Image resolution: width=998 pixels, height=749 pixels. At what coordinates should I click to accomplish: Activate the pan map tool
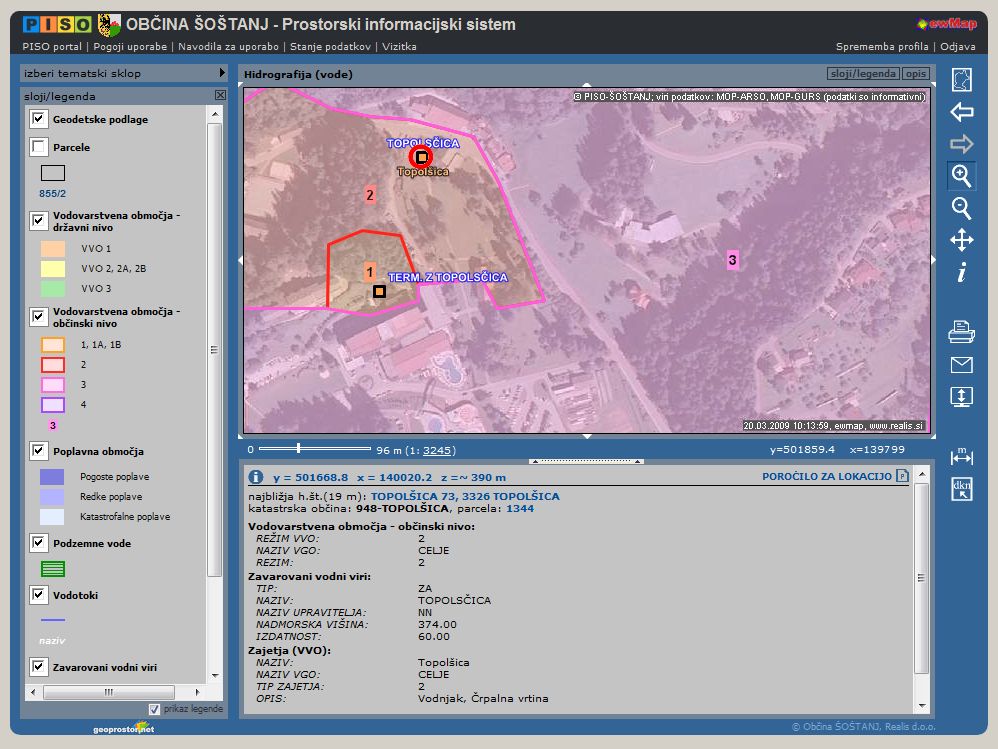pos(961,240)
